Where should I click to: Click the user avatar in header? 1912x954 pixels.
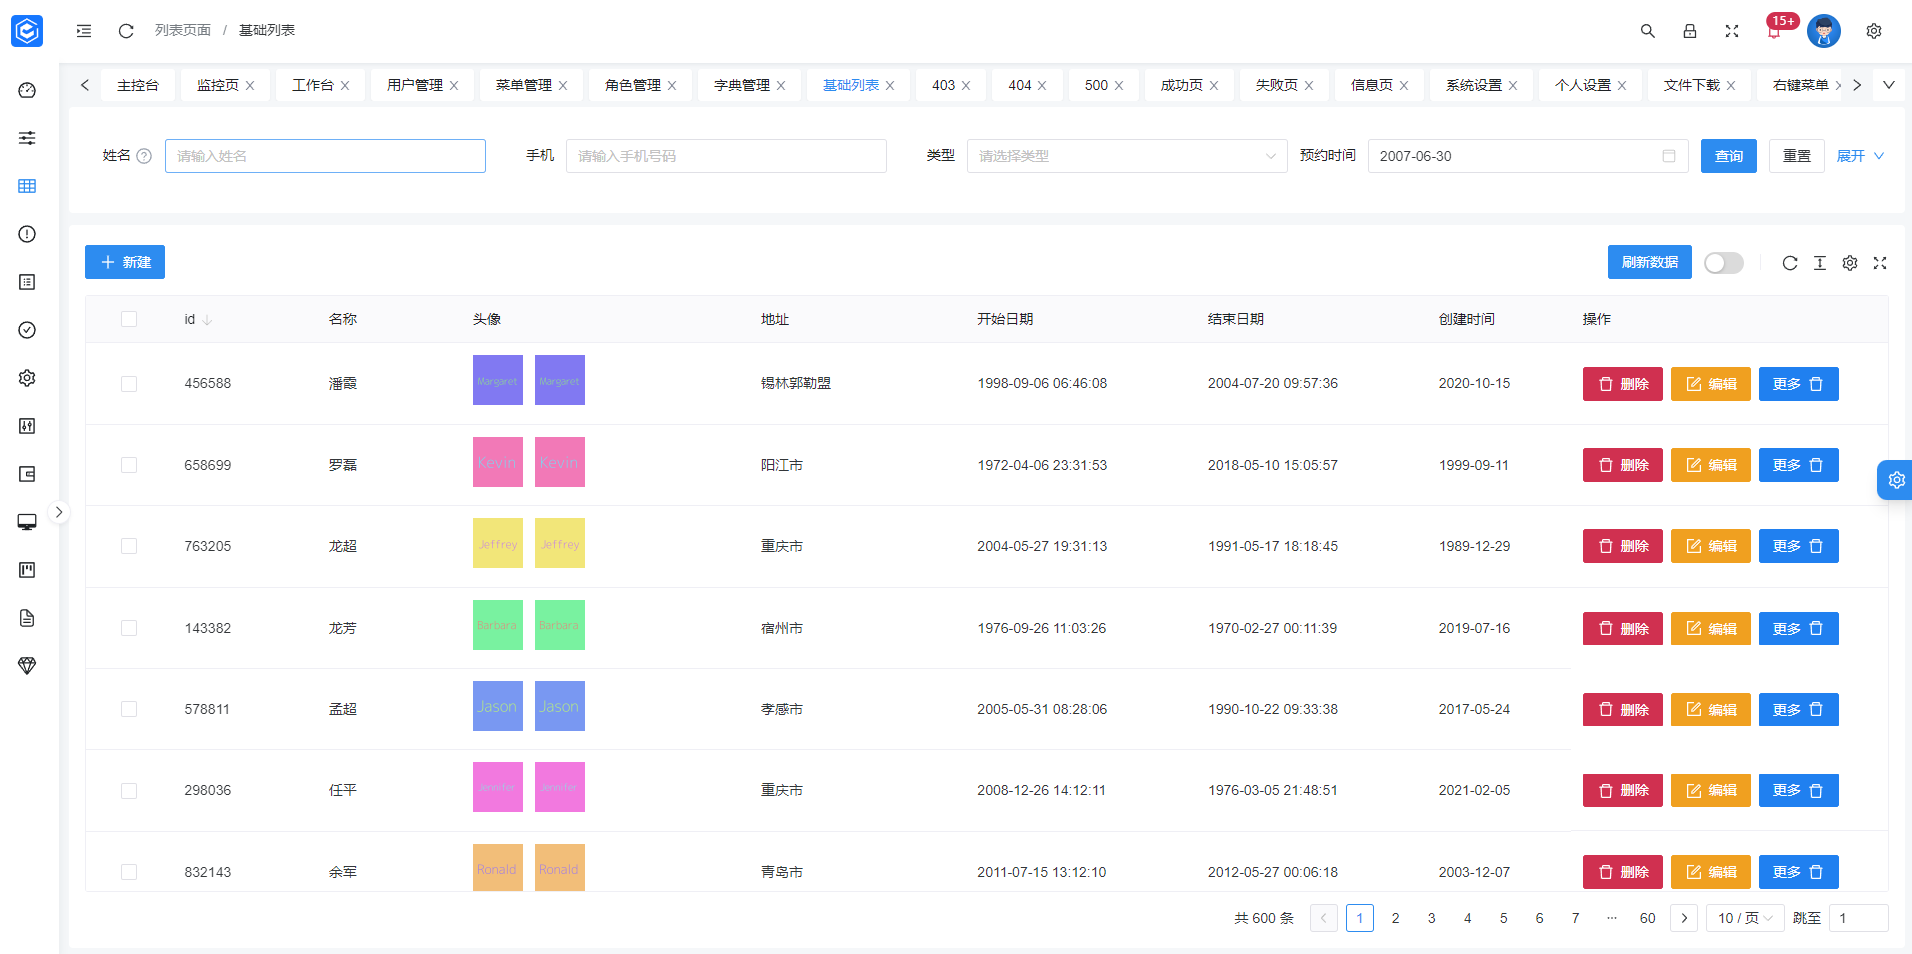[x=1824, y=31]
